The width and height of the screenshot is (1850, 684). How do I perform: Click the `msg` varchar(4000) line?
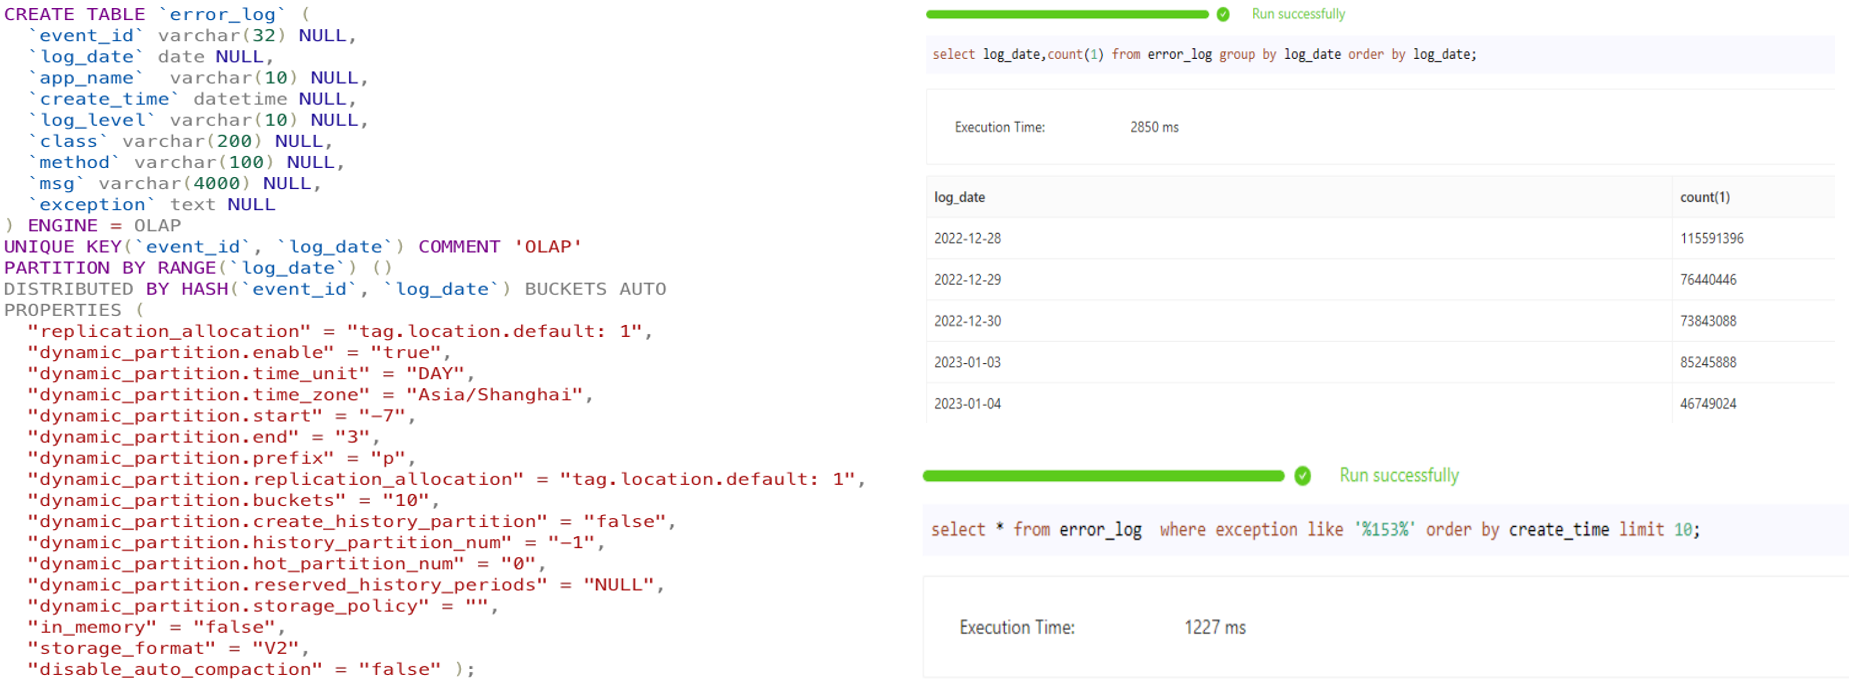(x=175, y=183)
